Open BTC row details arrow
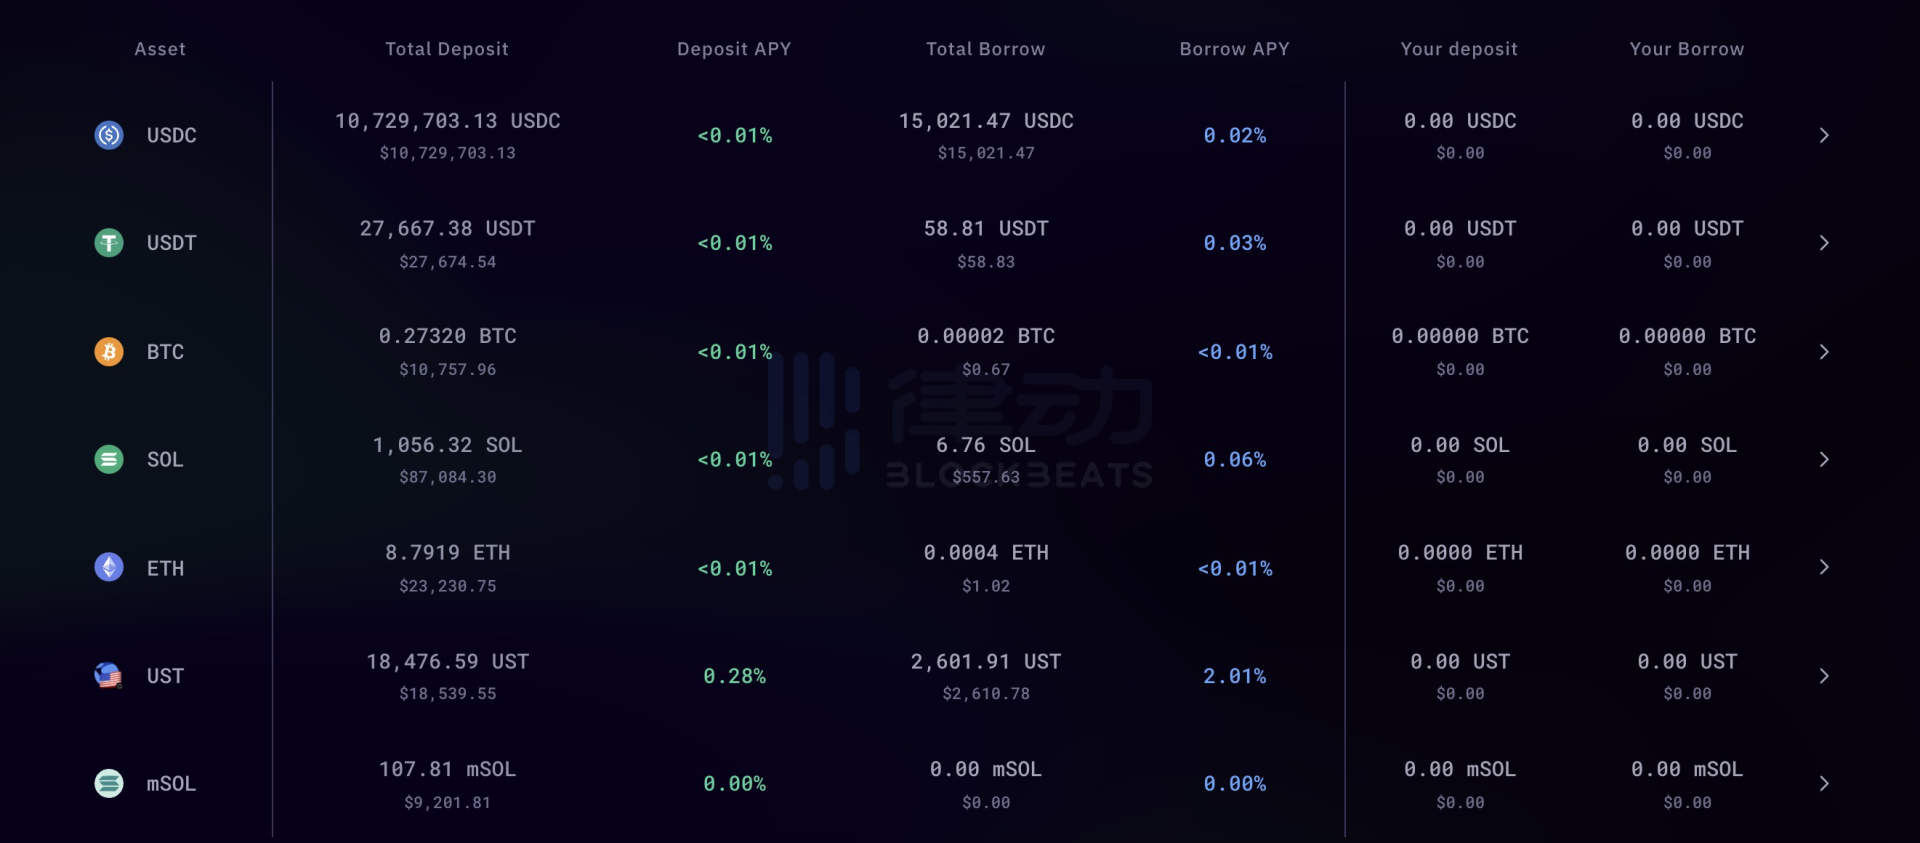1920x843 pixels. (1824, 352)
